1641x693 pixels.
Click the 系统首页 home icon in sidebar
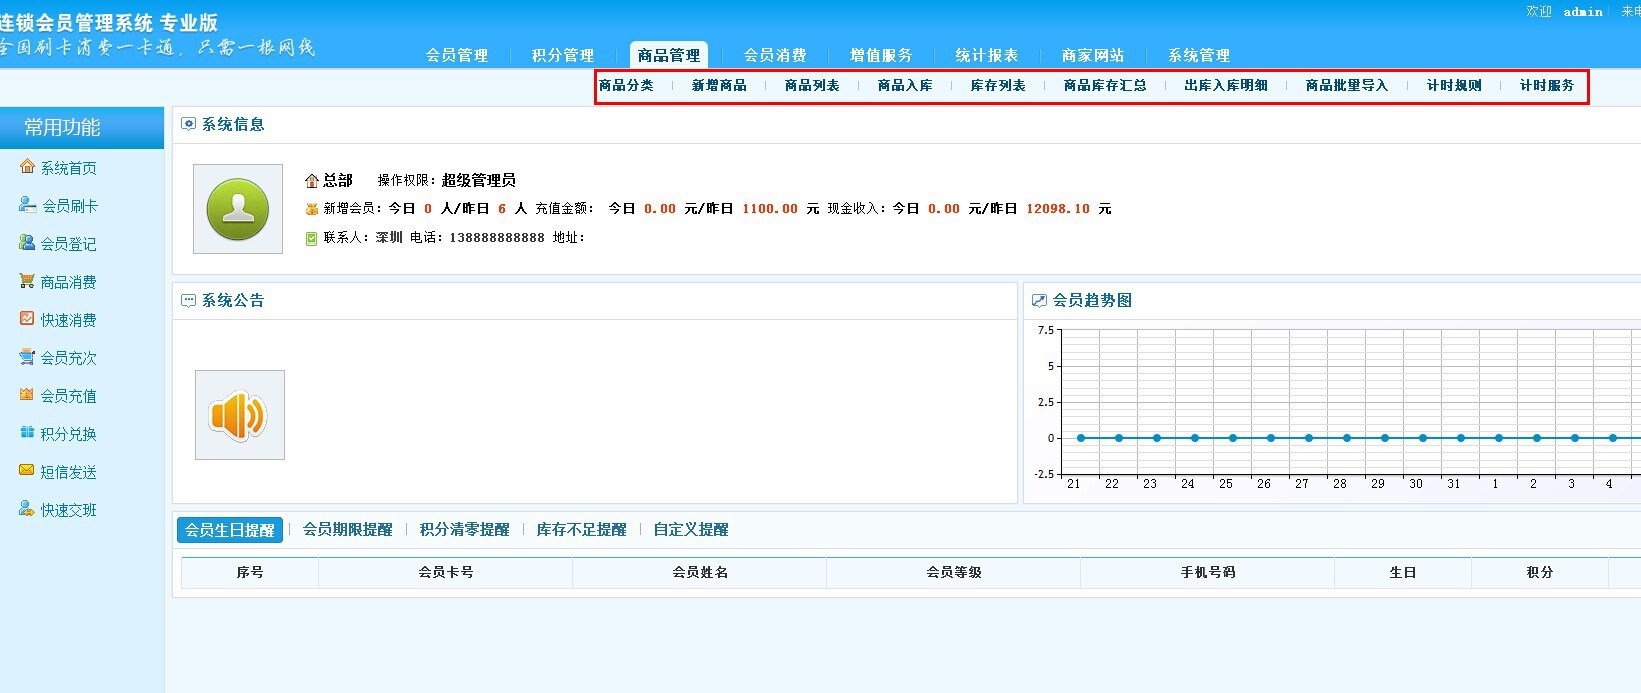click(x=27, y=167)
